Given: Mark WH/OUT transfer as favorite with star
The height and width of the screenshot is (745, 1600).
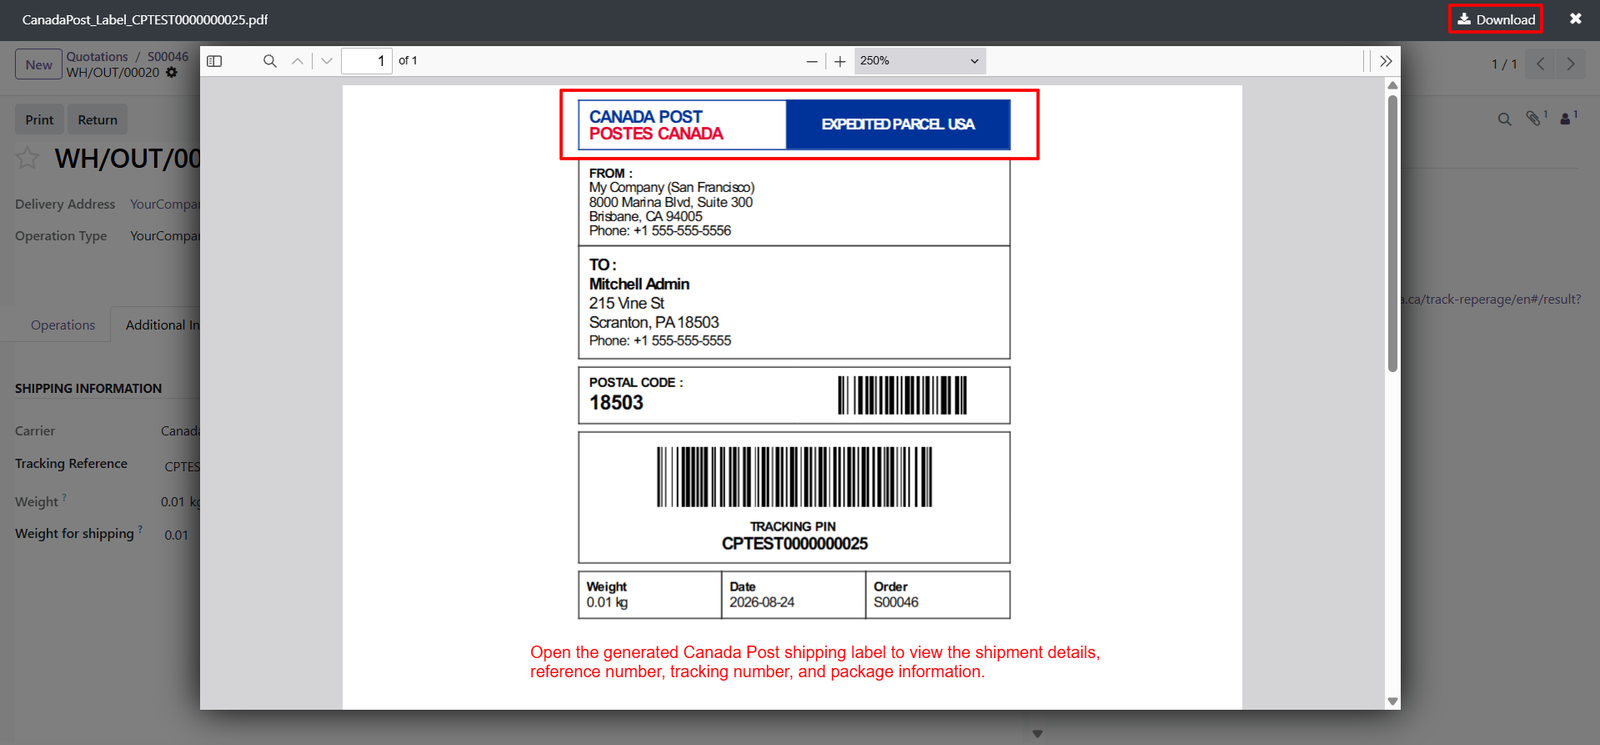Looking at the screenshot, I should [x=28, y=158].
